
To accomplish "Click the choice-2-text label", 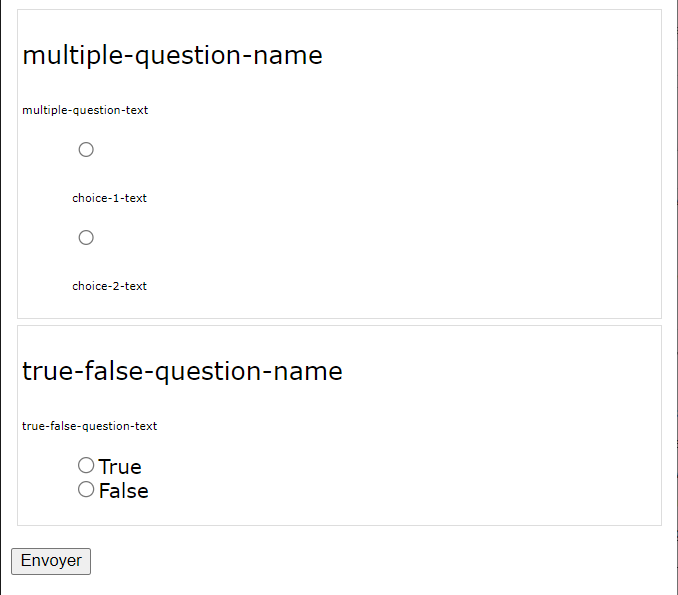I will point(109,286).
